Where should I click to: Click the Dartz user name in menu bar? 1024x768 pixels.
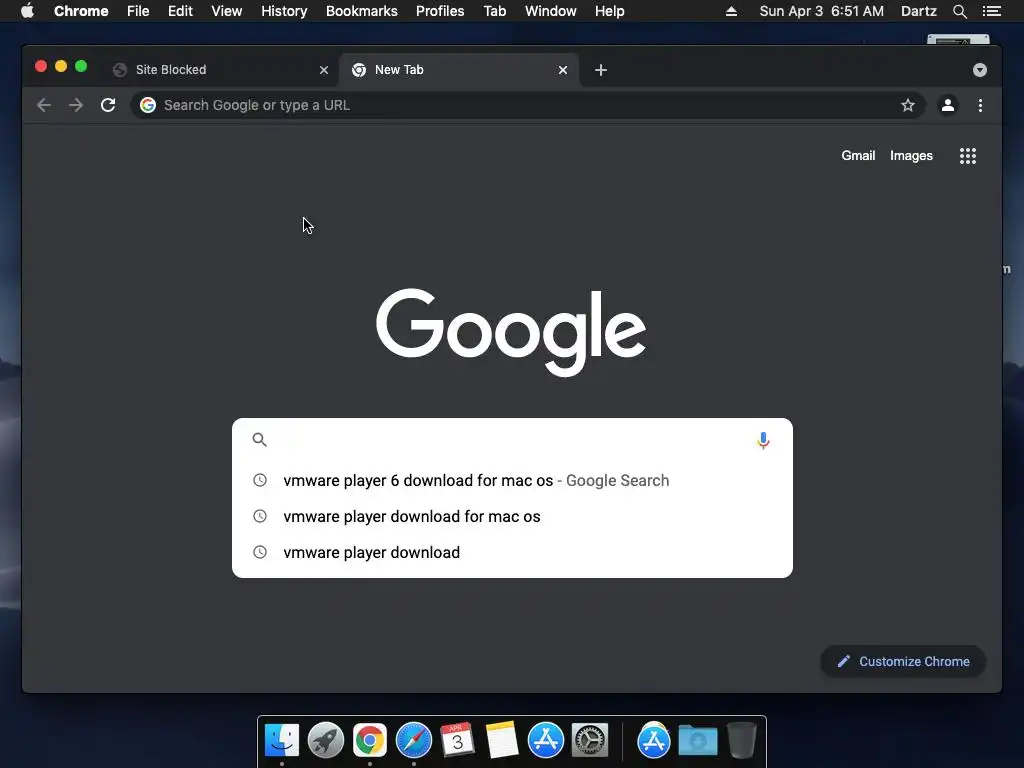[919, 11]
